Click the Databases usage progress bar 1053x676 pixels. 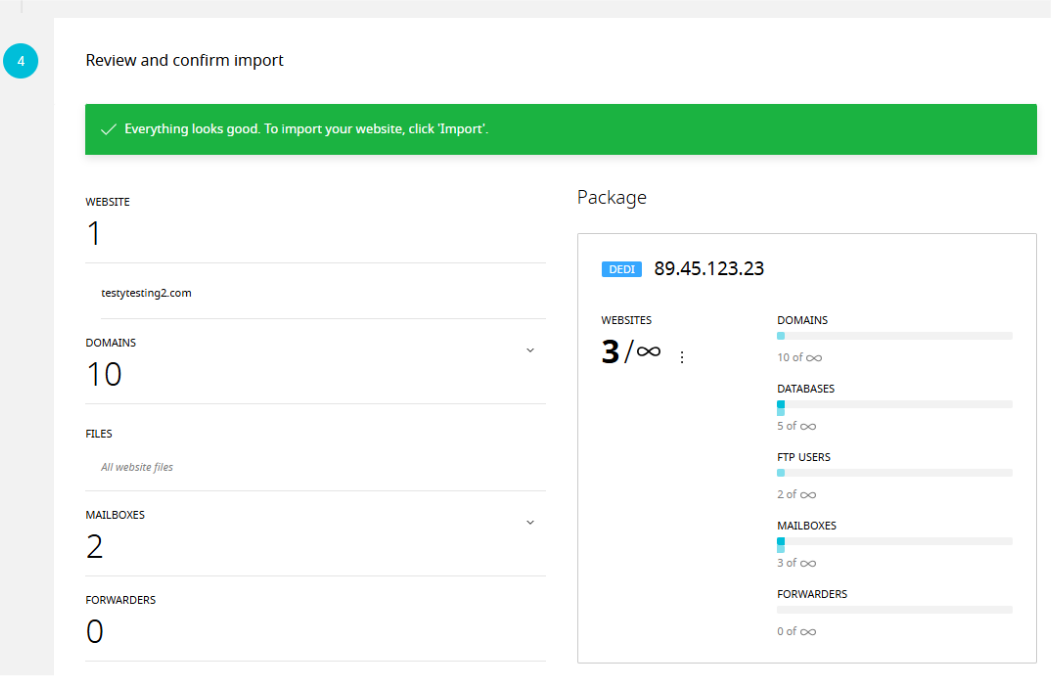tap(895, 404)
